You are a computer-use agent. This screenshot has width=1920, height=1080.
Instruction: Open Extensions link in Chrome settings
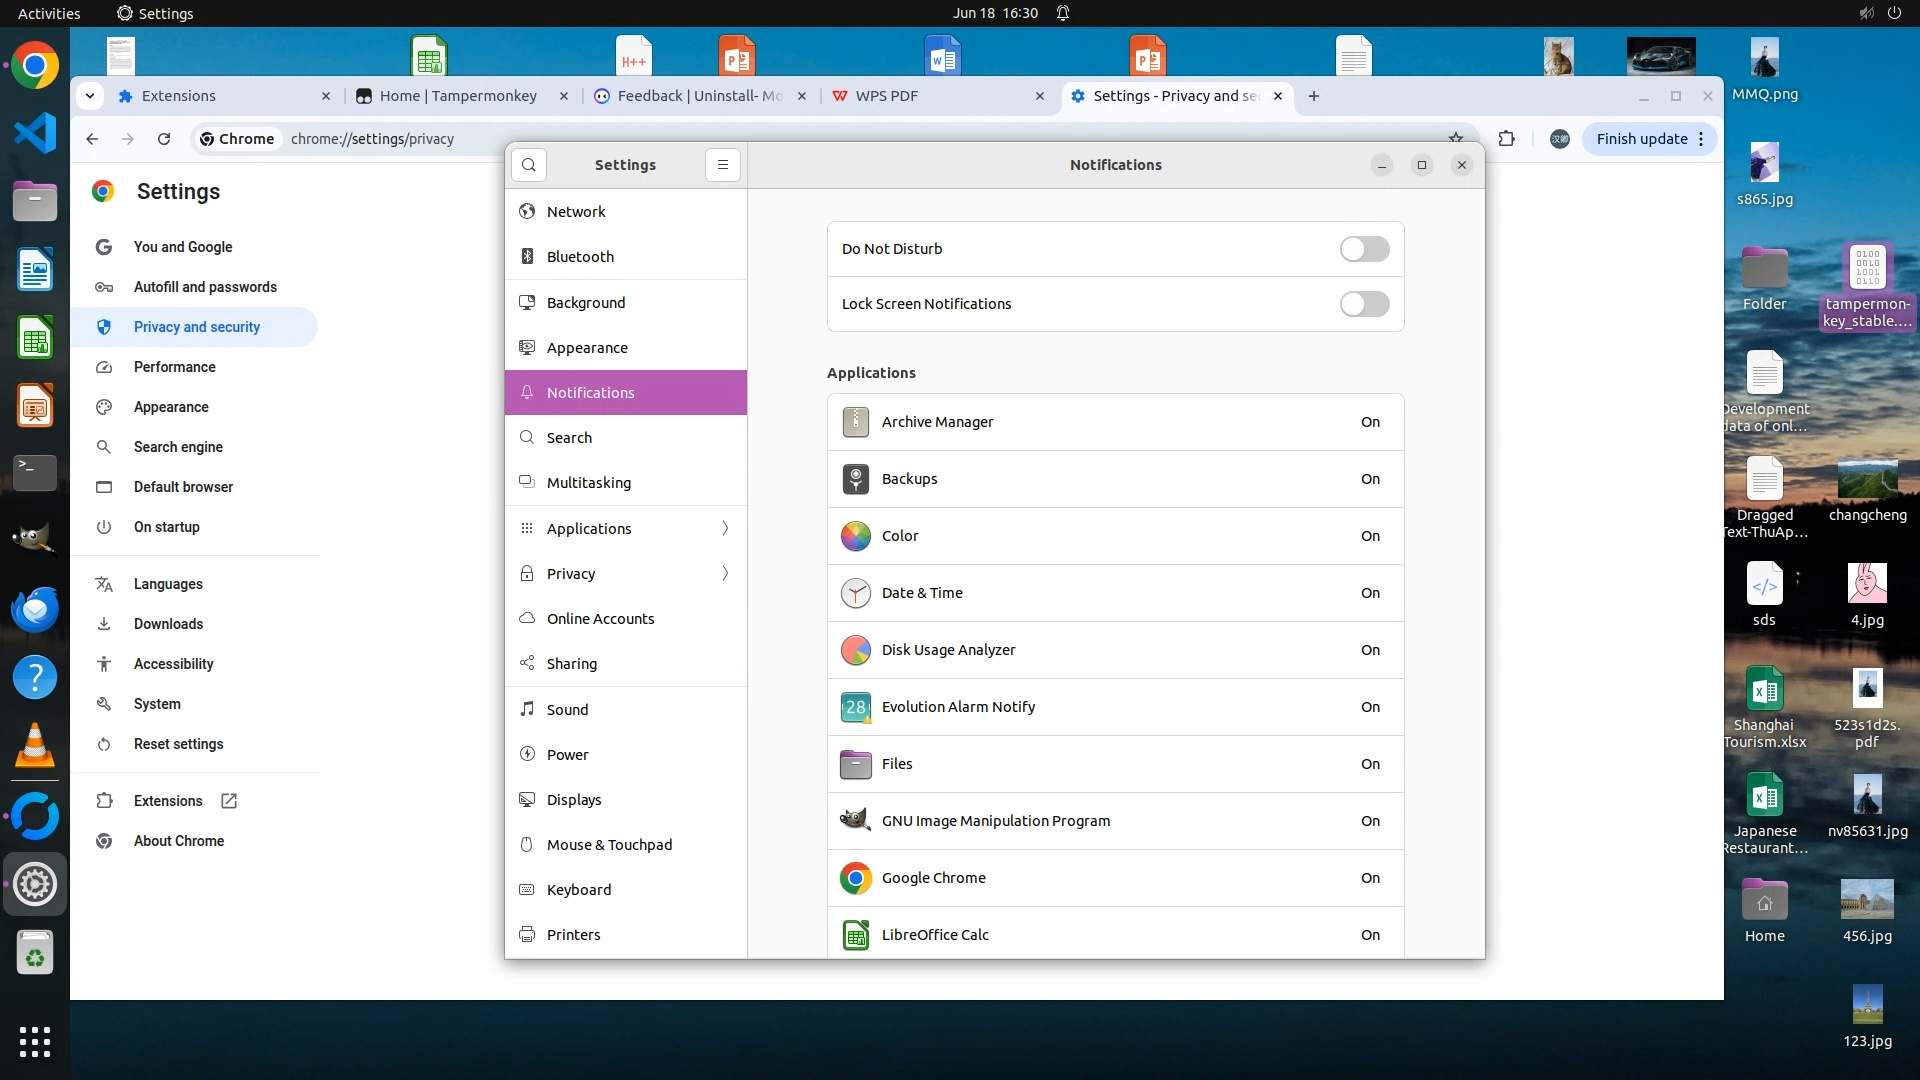tap(168, 801)
